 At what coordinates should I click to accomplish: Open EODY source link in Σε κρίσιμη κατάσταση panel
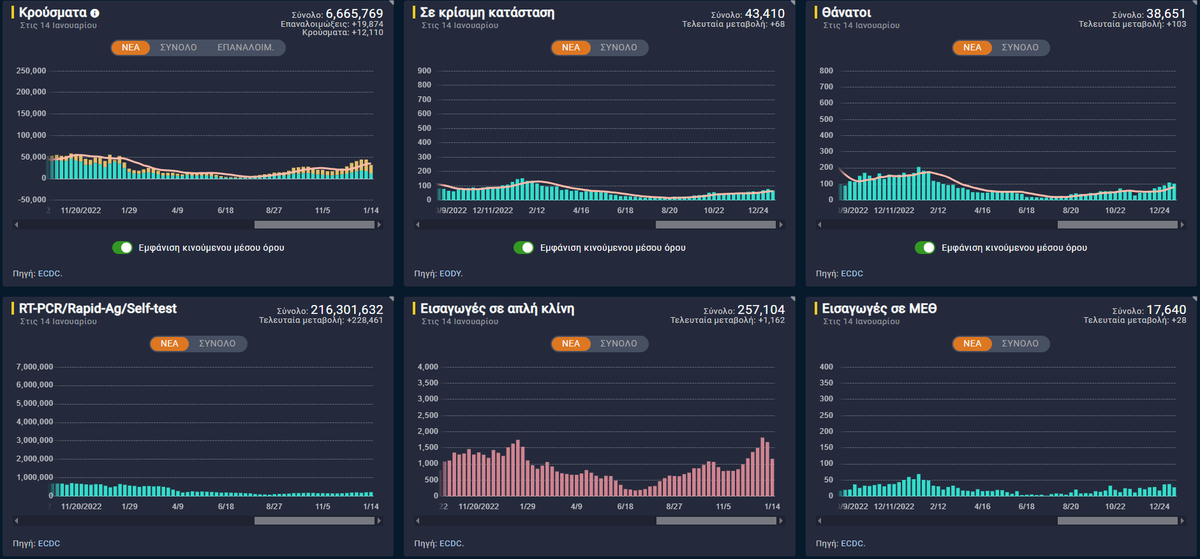pyautogui.click(x=452, y=272)
